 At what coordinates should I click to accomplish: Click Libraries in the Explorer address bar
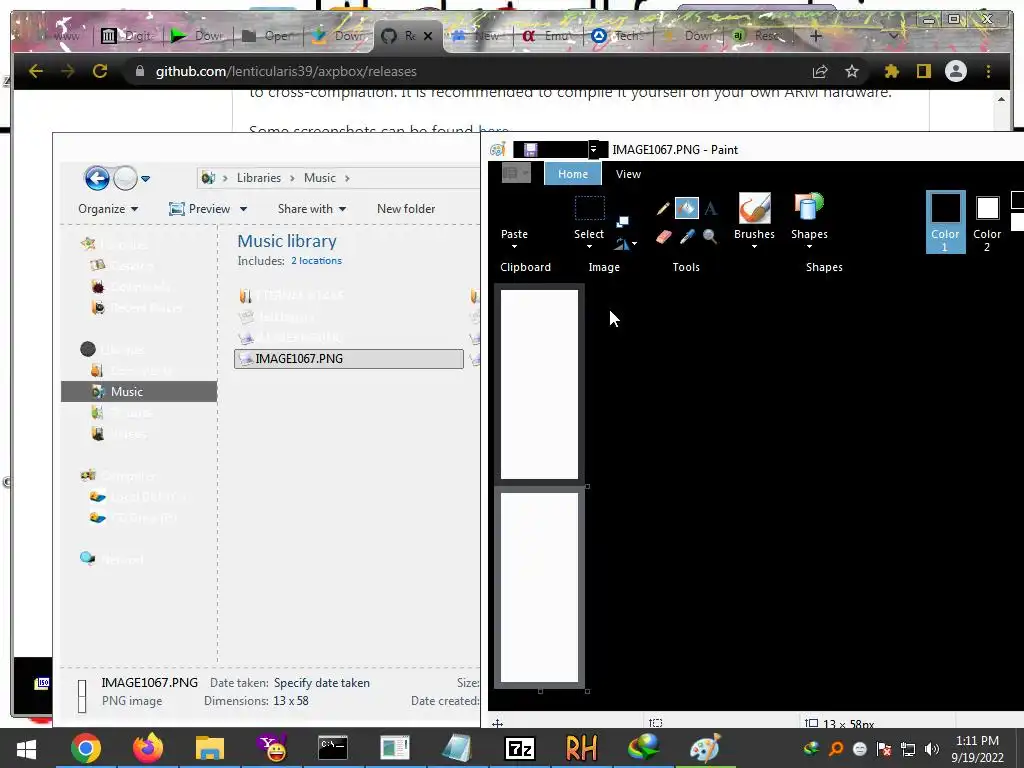click(x=259, y=178)
